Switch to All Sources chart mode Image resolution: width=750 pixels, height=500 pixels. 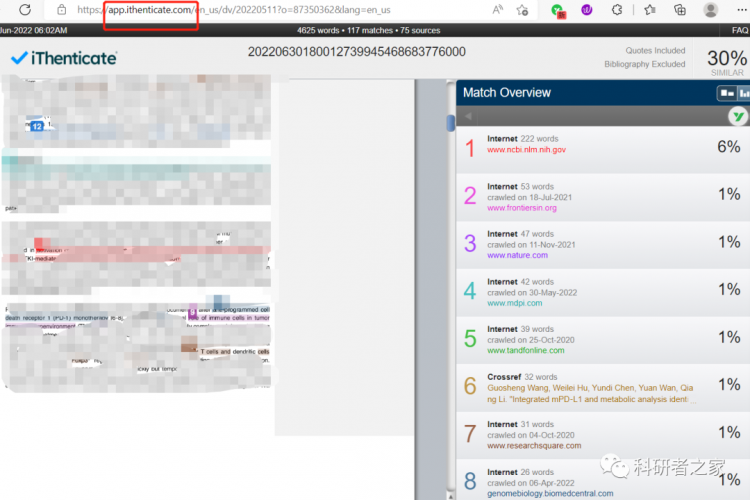[744, 93]
